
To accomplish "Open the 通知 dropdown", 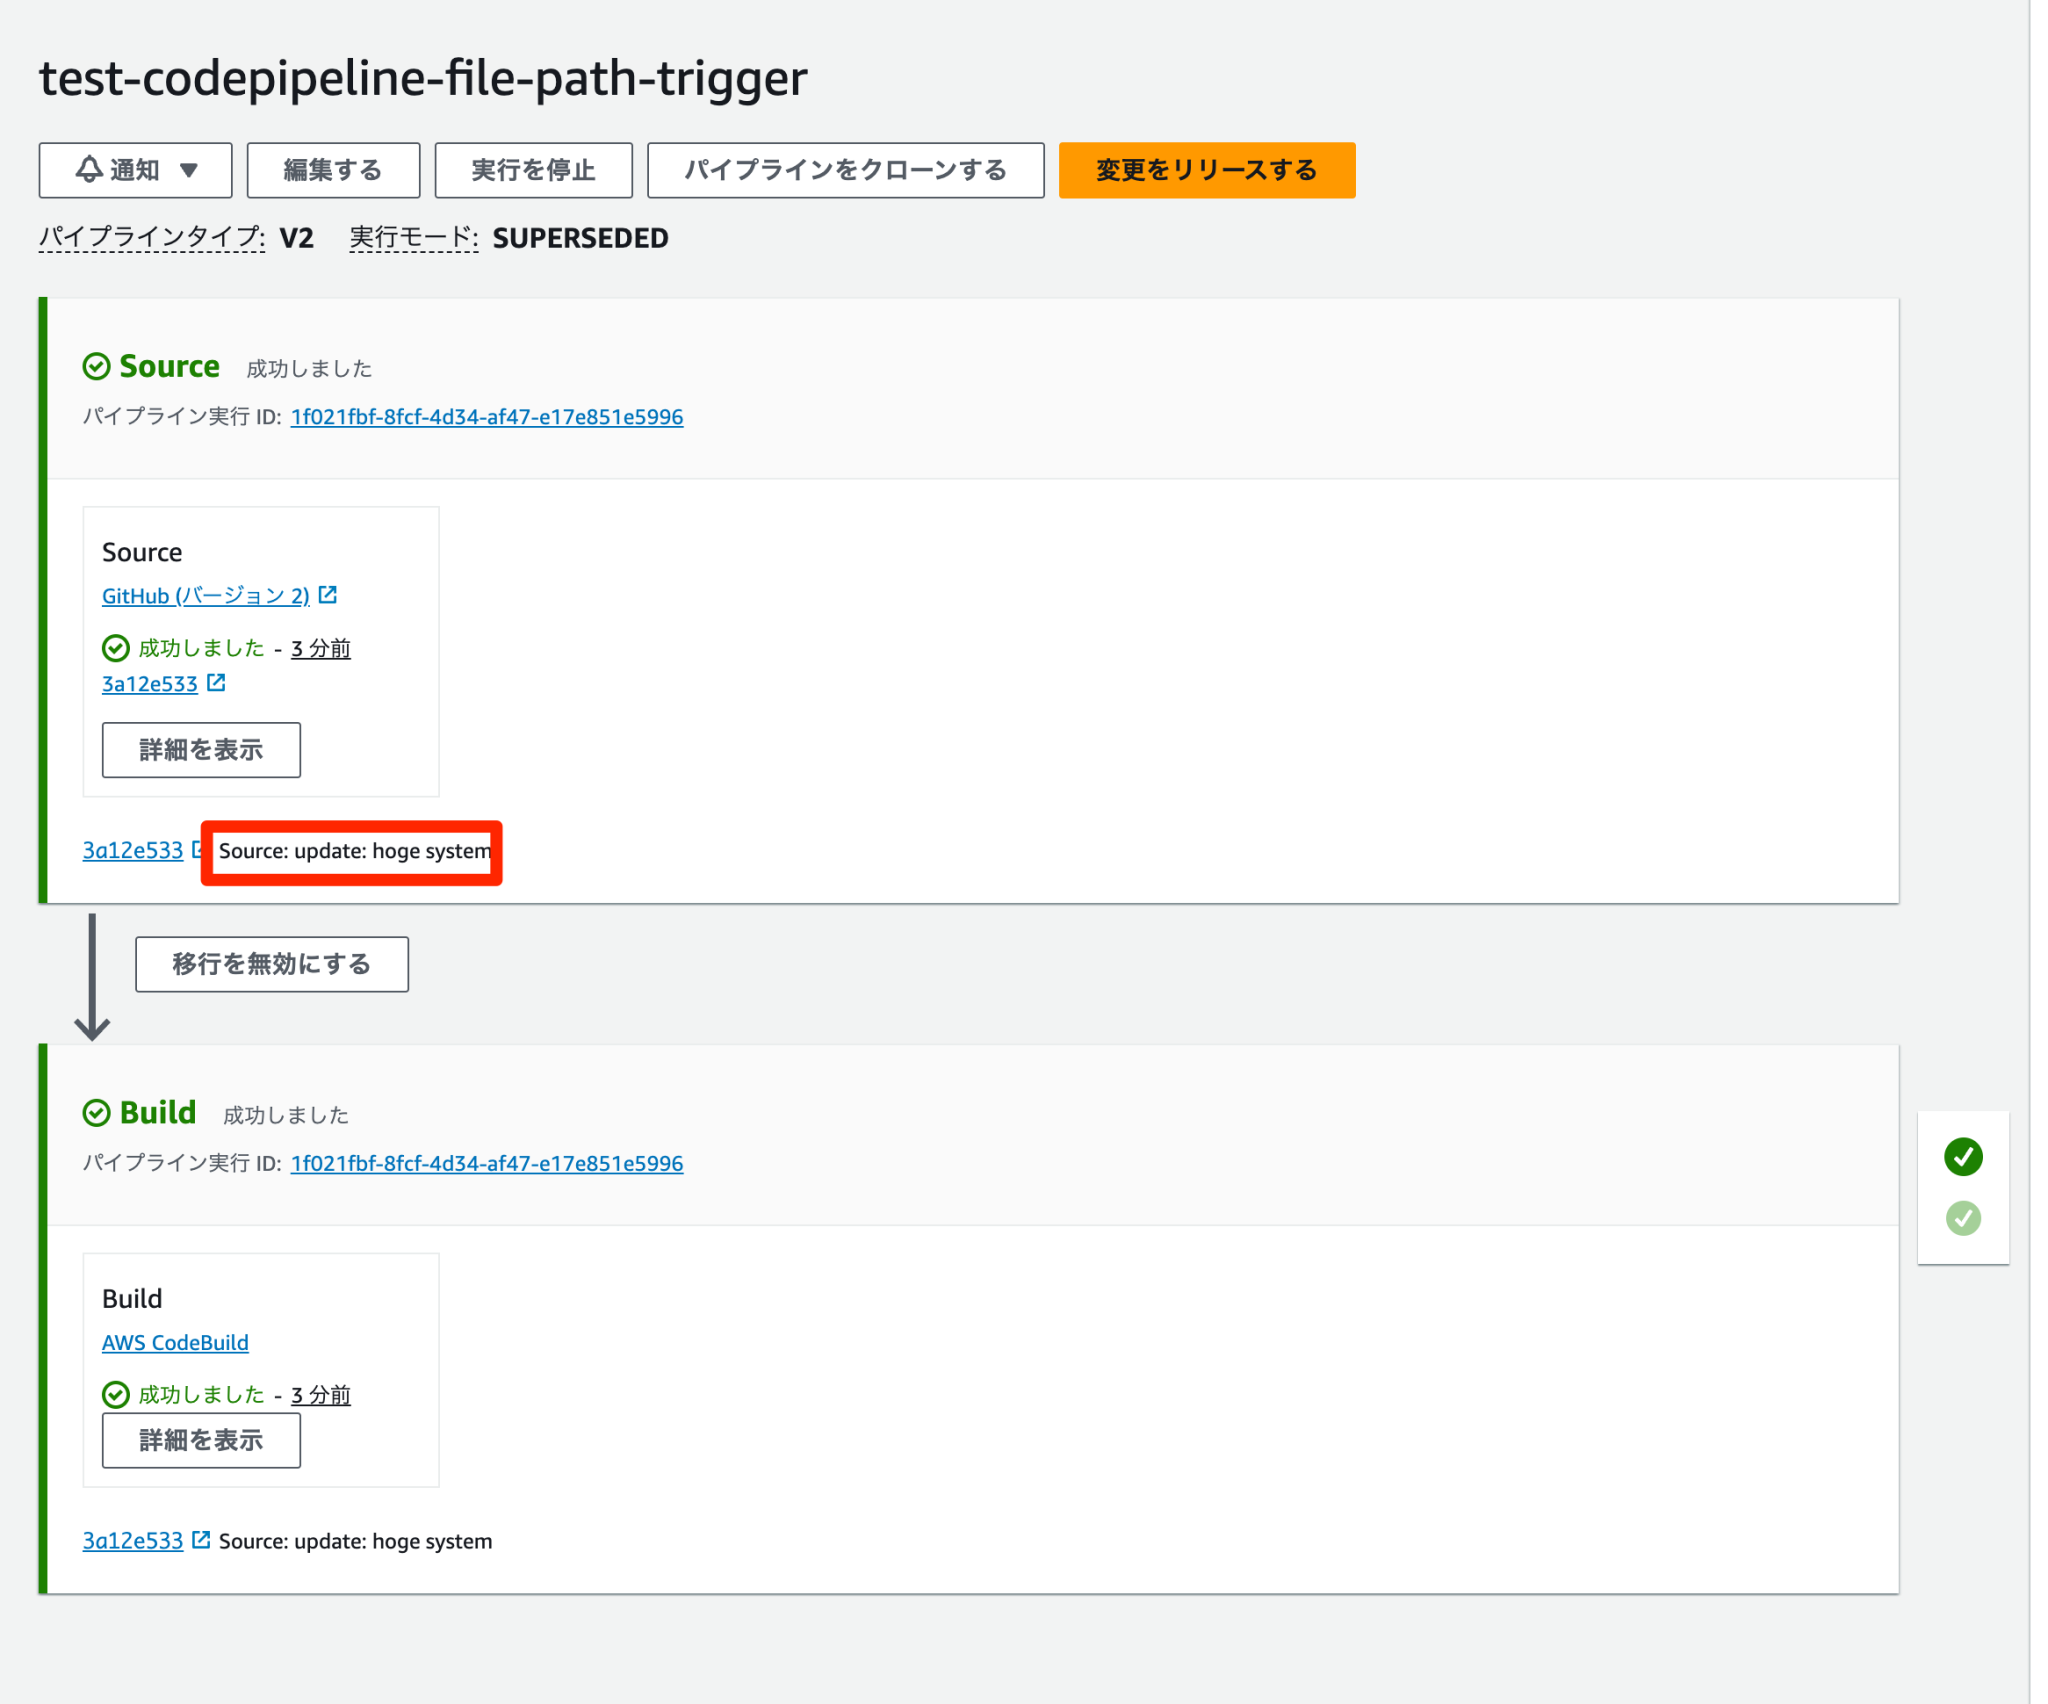I will click(135, 170).
